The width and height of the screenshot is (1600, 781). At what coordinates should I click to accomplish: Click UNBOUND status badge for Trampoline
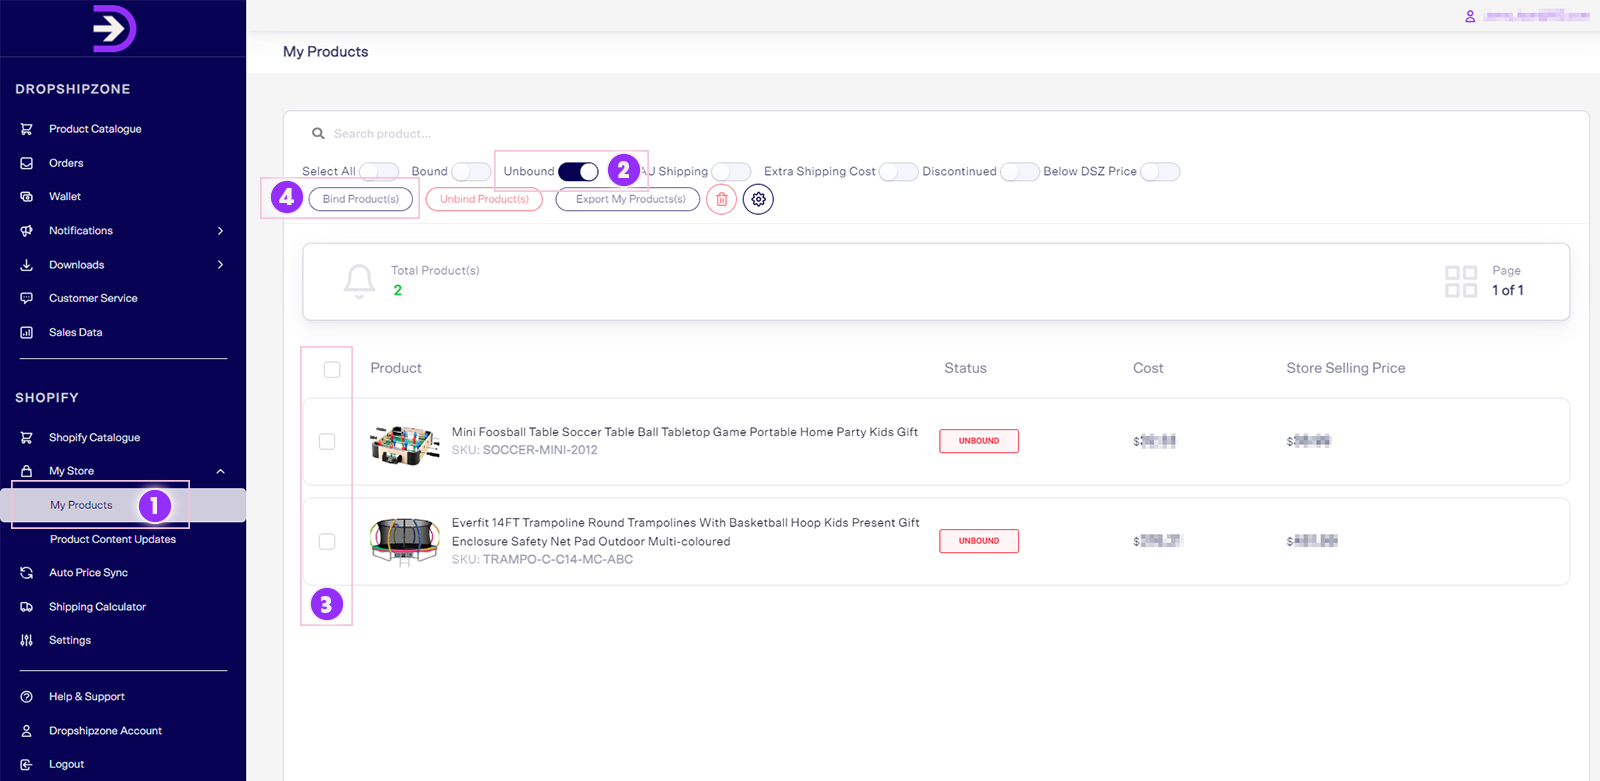pyautogui.click(x=979, y=541)
